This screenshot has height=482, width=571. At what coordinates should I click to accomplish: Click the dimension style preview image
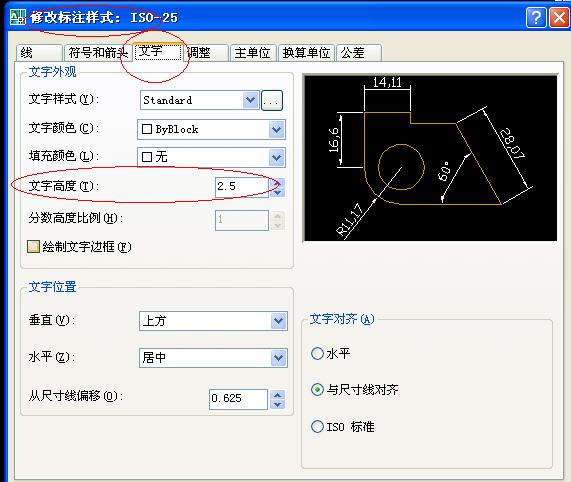pos(430,158)
